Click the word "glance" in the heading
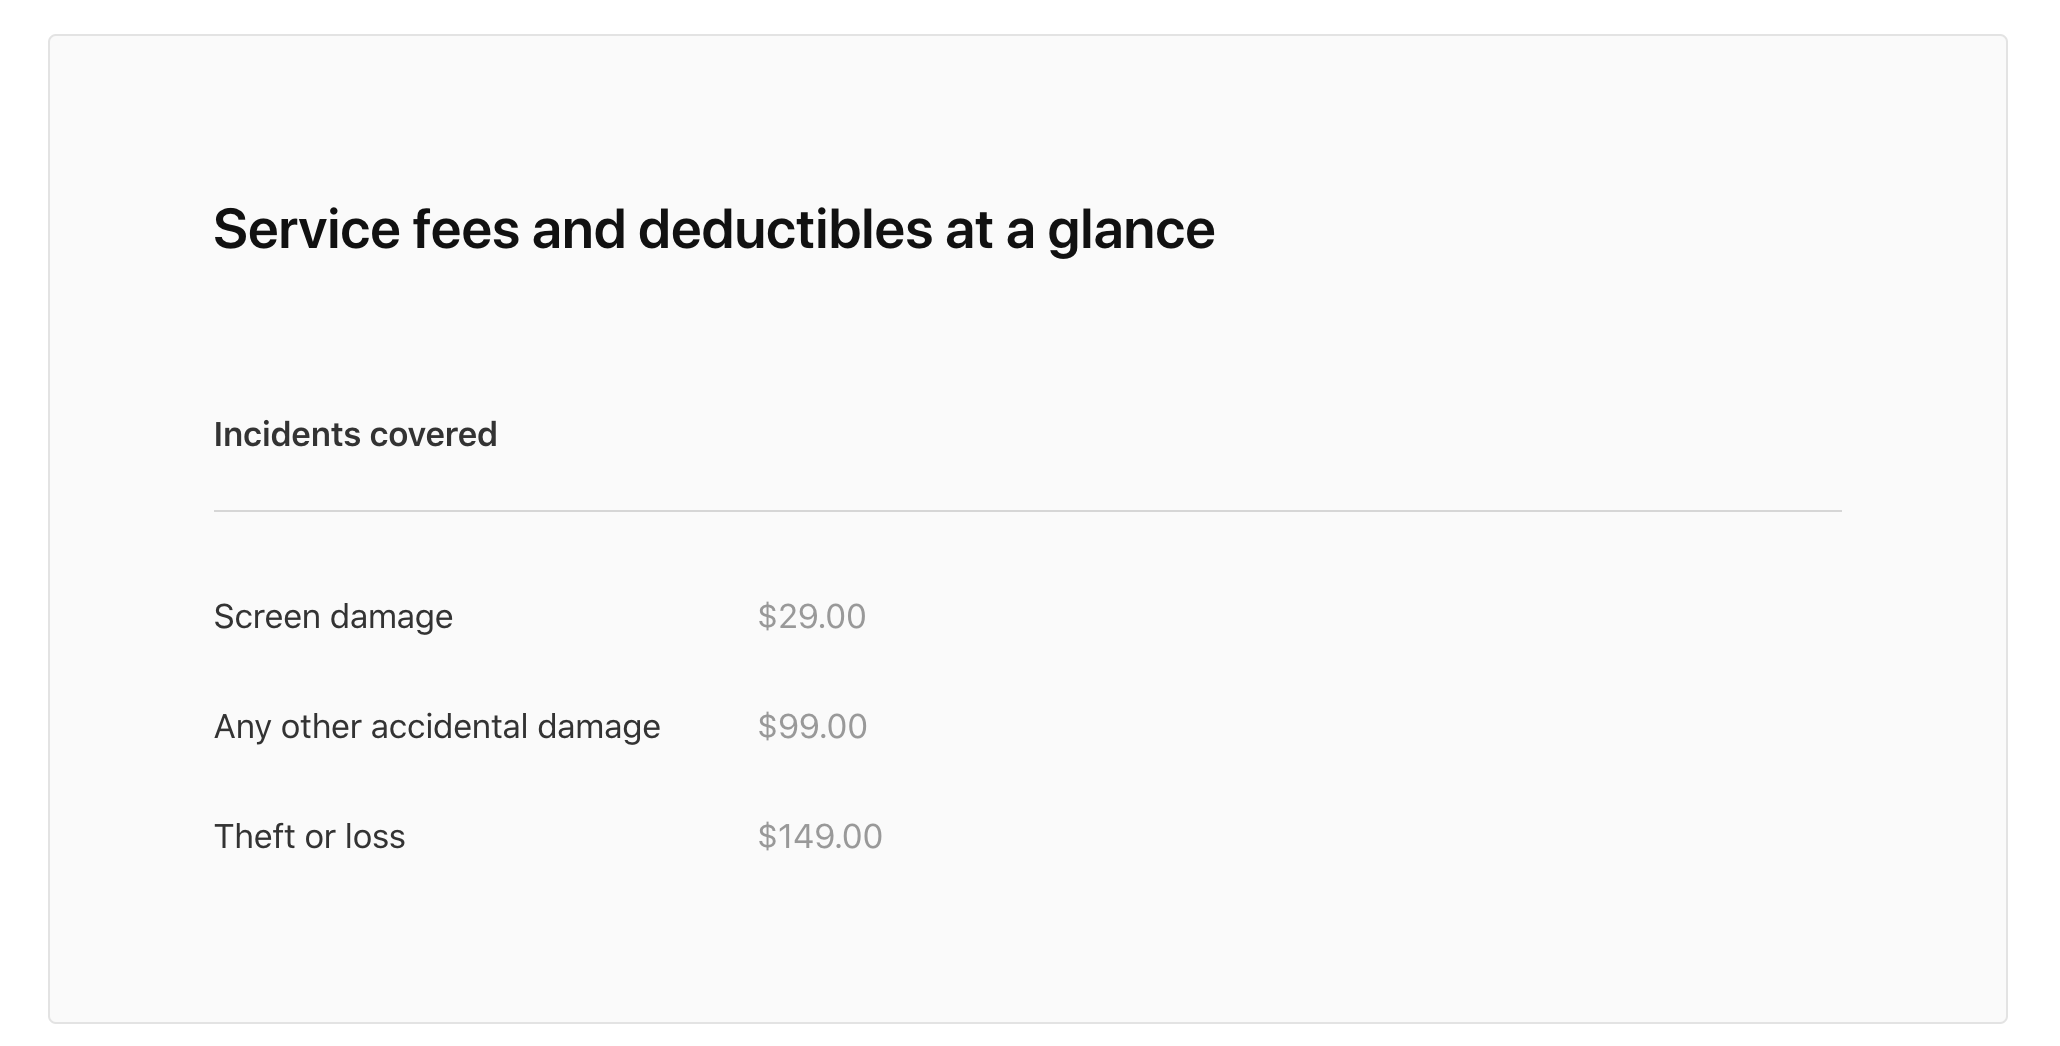The height and width of the screenshot is (1046, 2060). tap(1131, 230)
